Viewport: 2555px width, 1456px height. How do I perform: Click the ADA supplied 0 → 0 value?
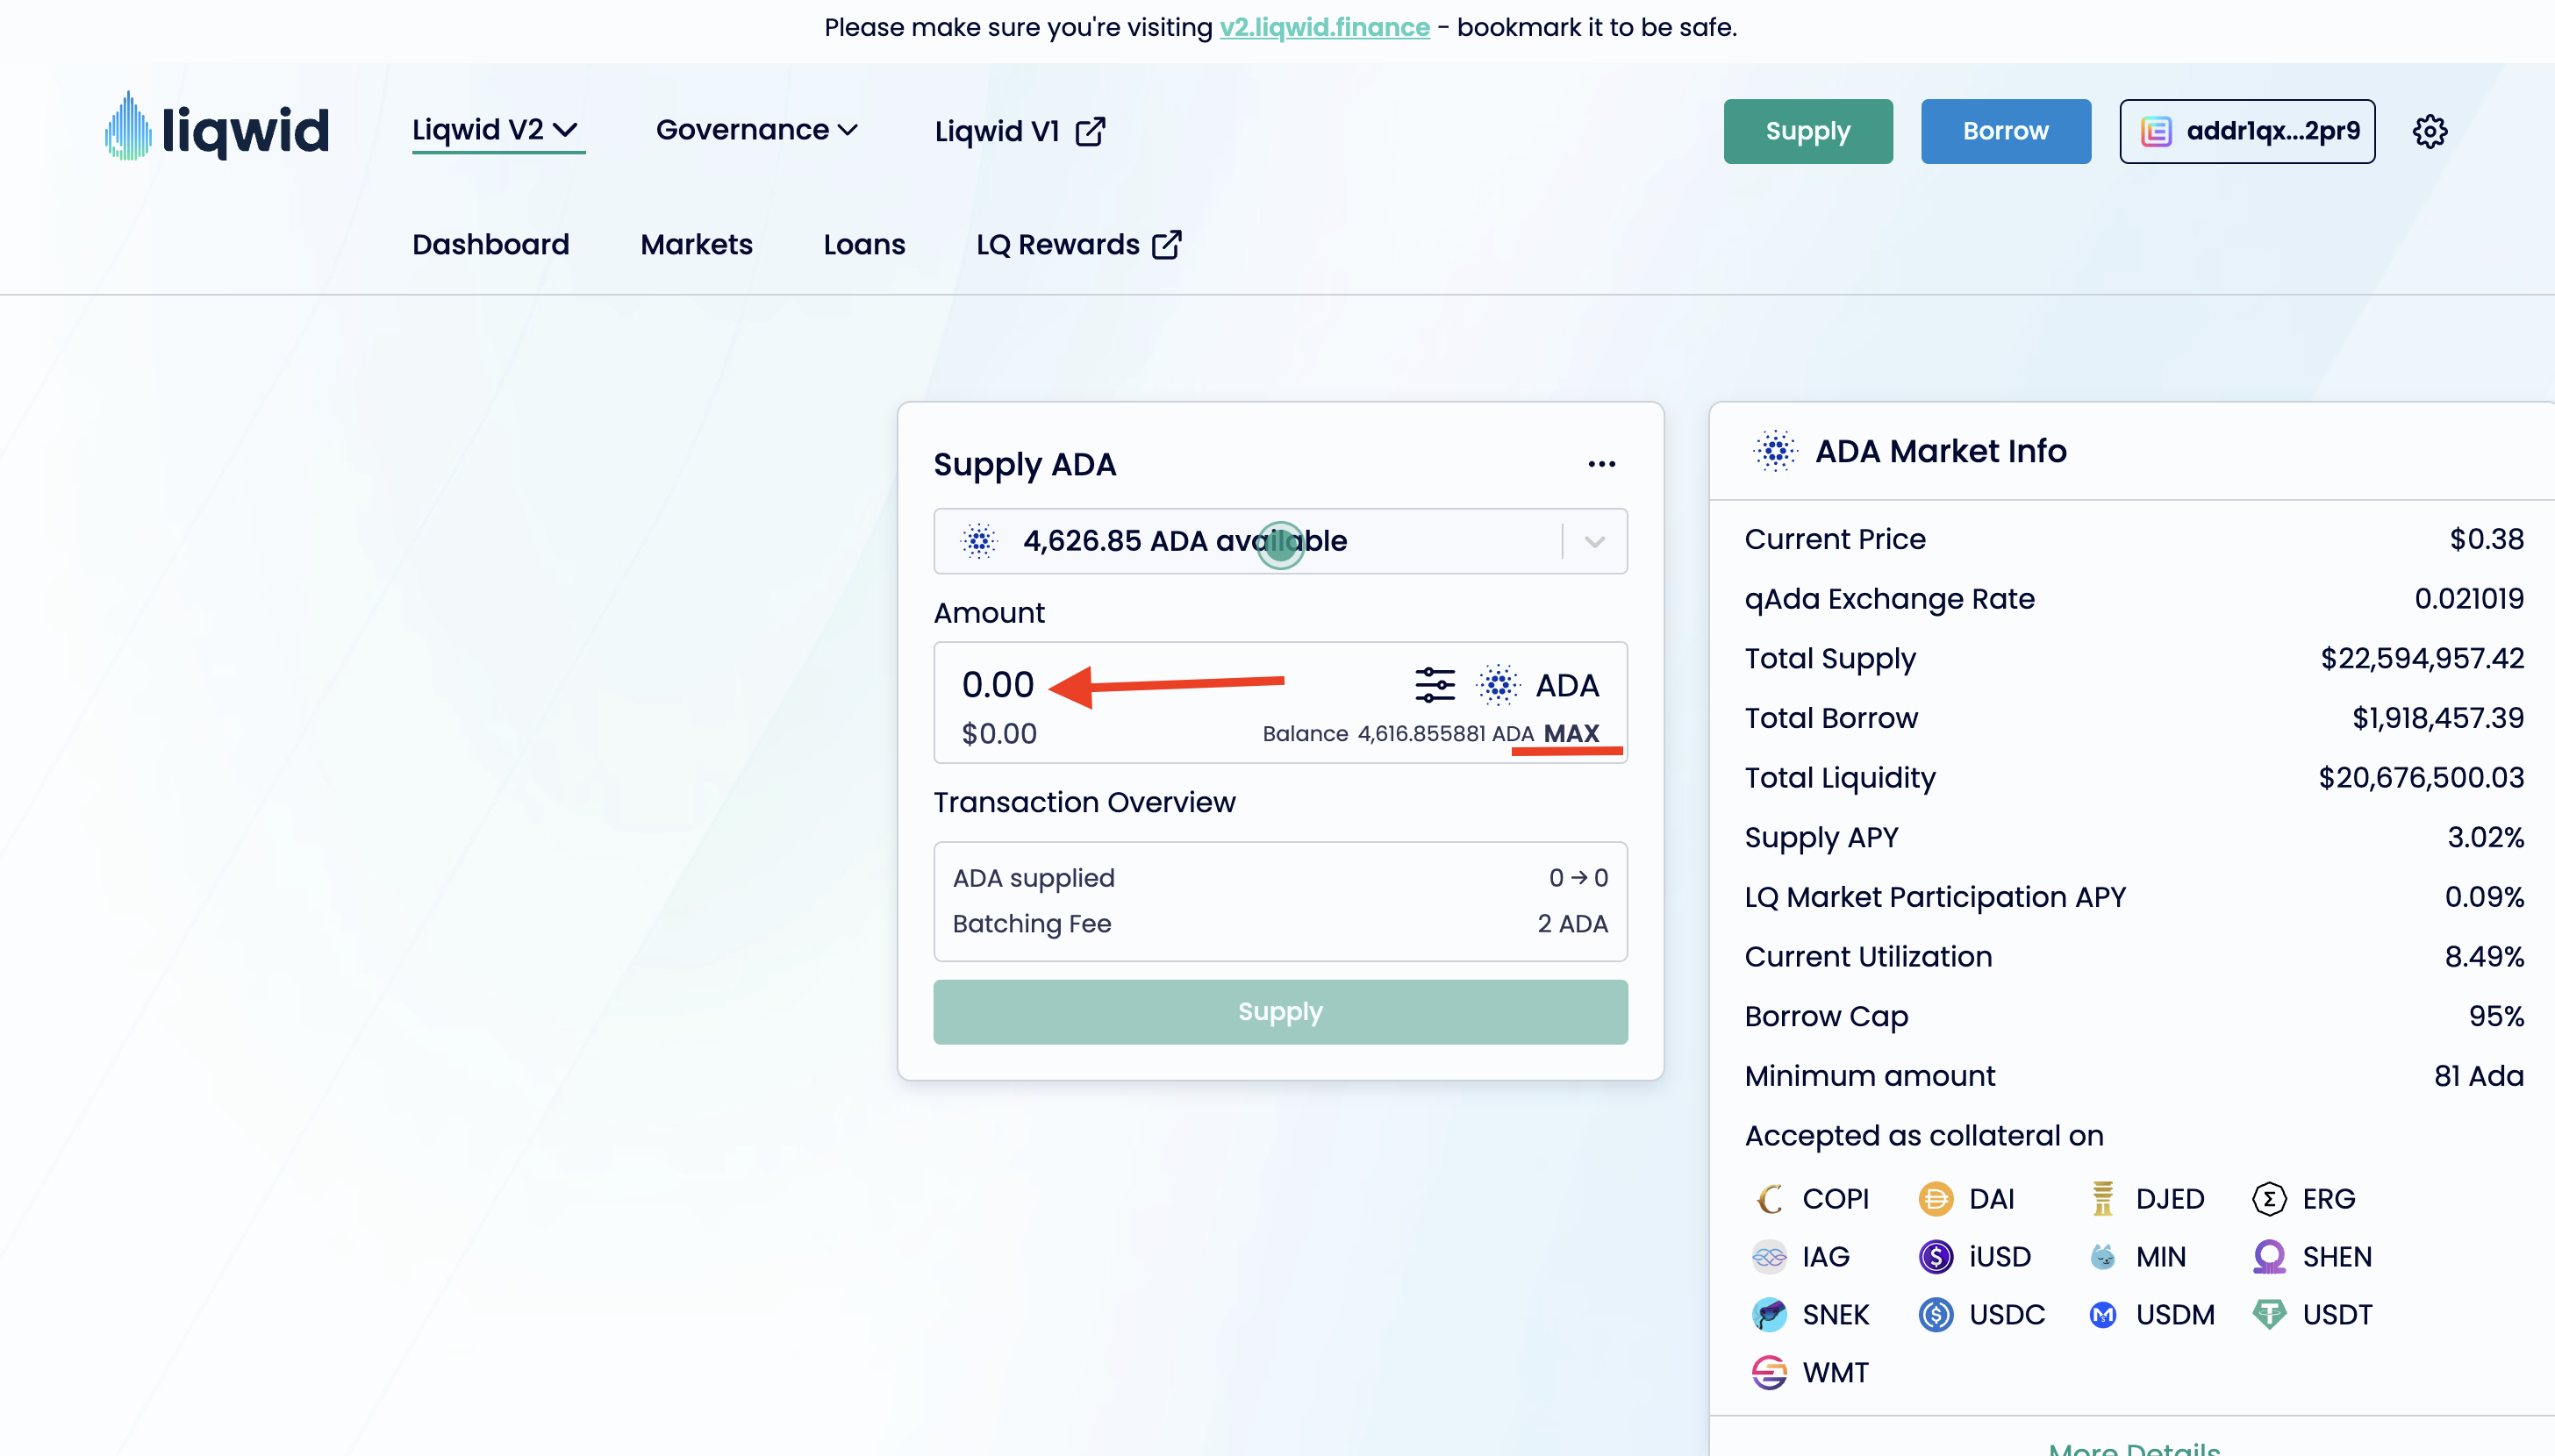[1578, 878]
